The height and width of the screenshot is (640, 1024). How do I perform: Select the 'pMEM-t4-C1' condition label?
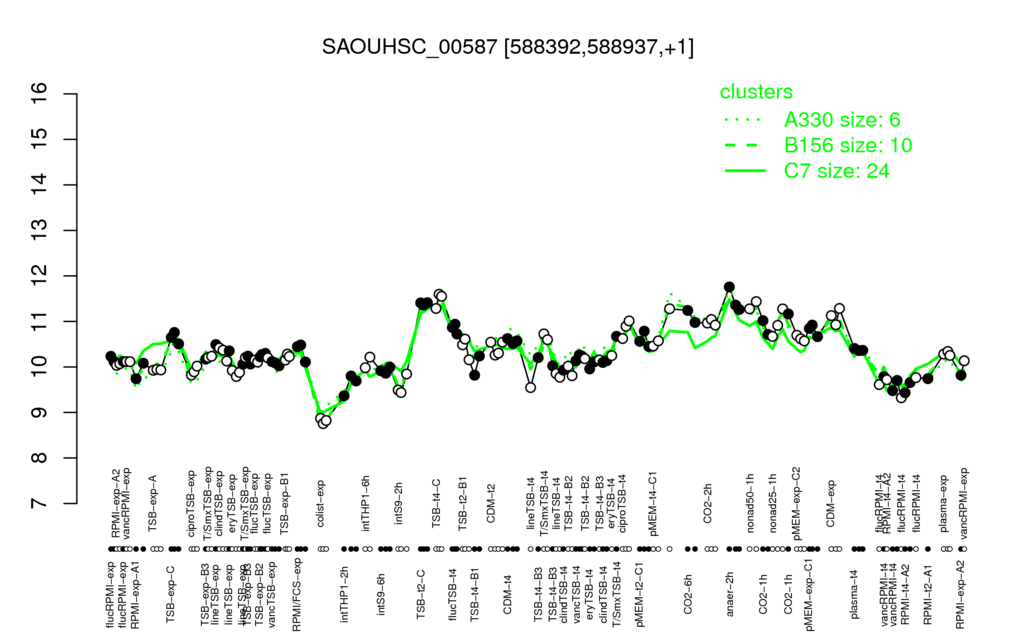[654, 502]
